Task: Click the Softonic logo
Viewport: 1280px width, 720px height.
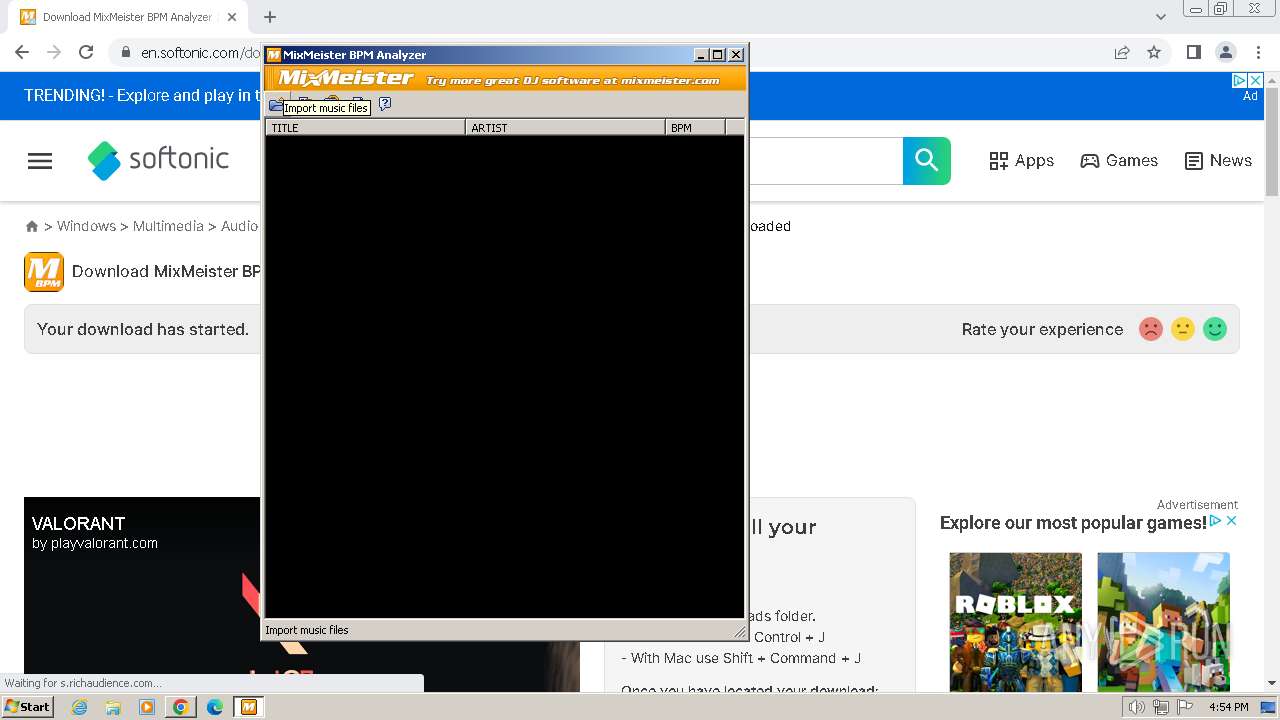Action: click(159, 160)
